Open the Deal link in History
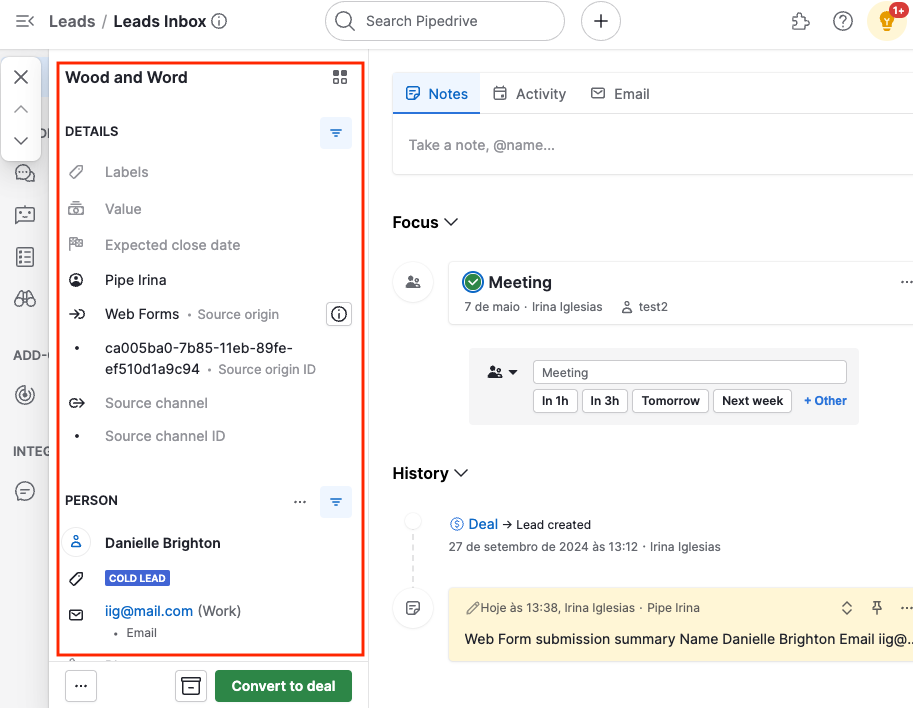This screenshot has height=708, width=913. 483,524
